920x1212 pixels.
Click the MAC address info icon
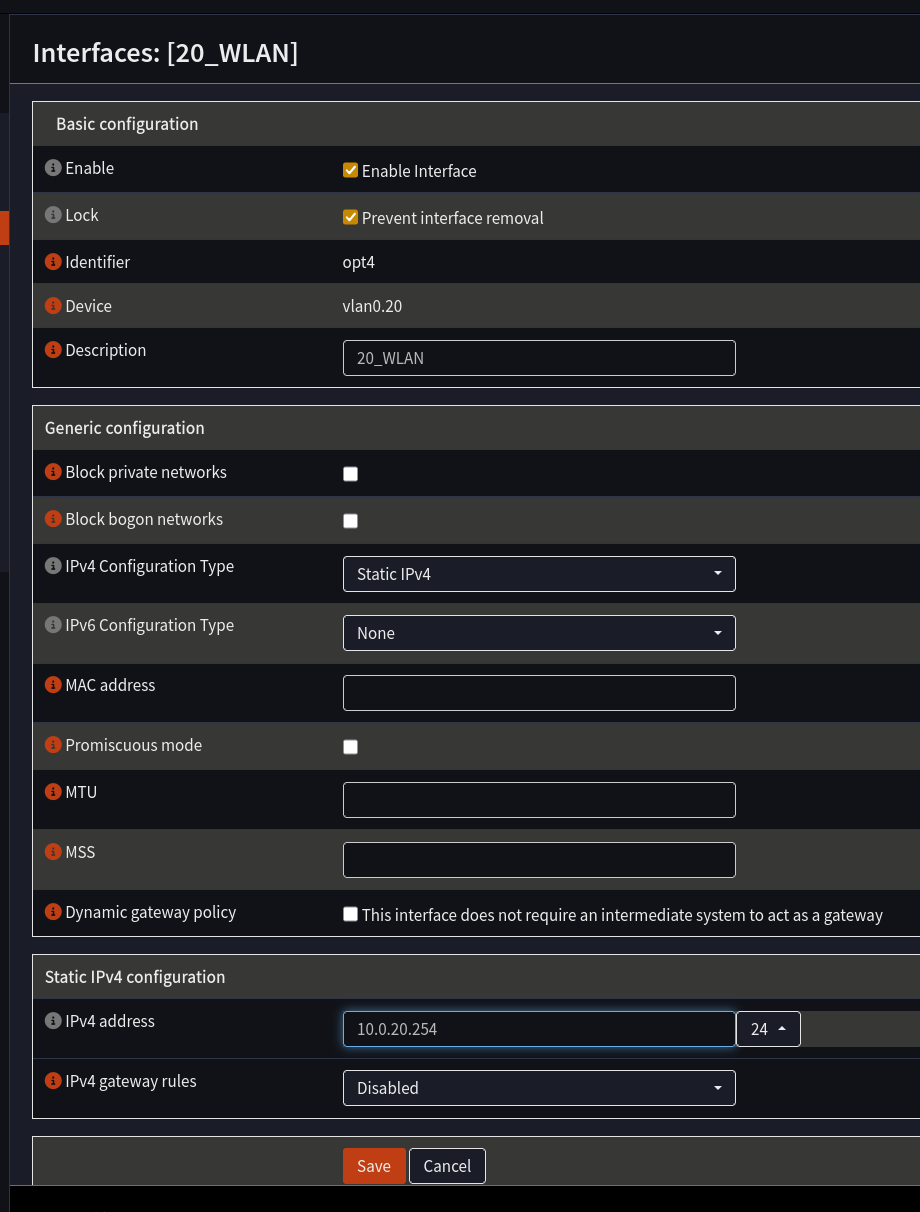click(52, 684)
